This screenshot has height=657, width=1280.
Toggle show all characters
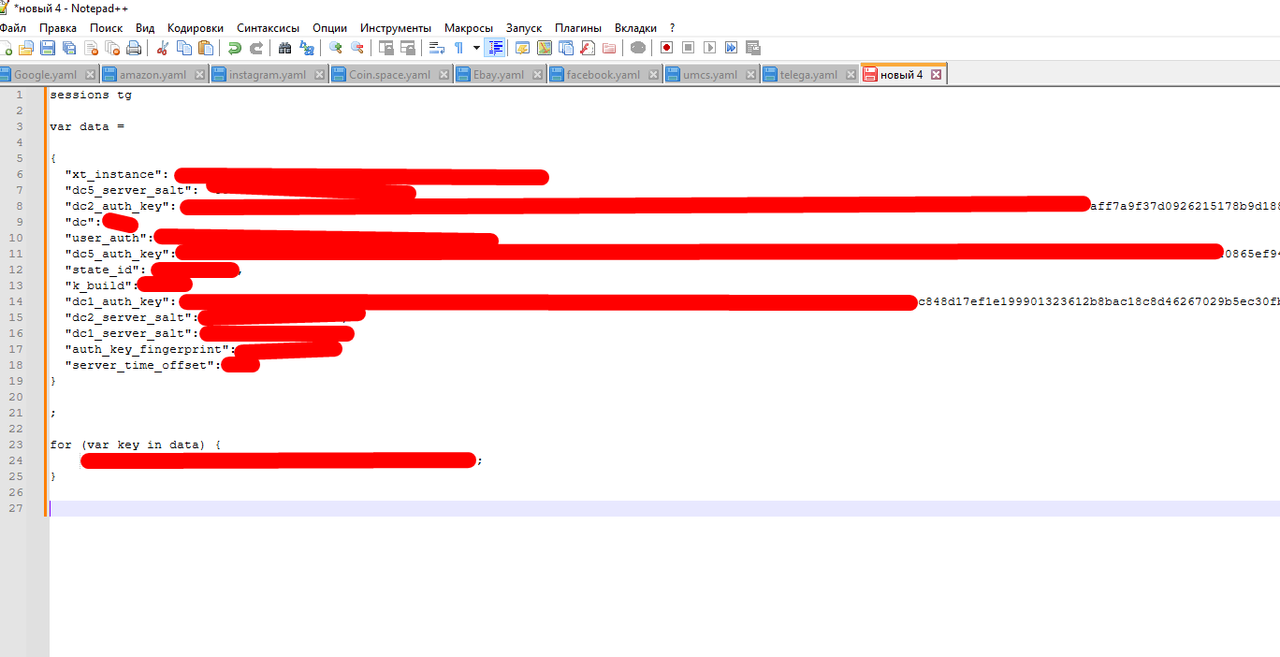[459, 47]
